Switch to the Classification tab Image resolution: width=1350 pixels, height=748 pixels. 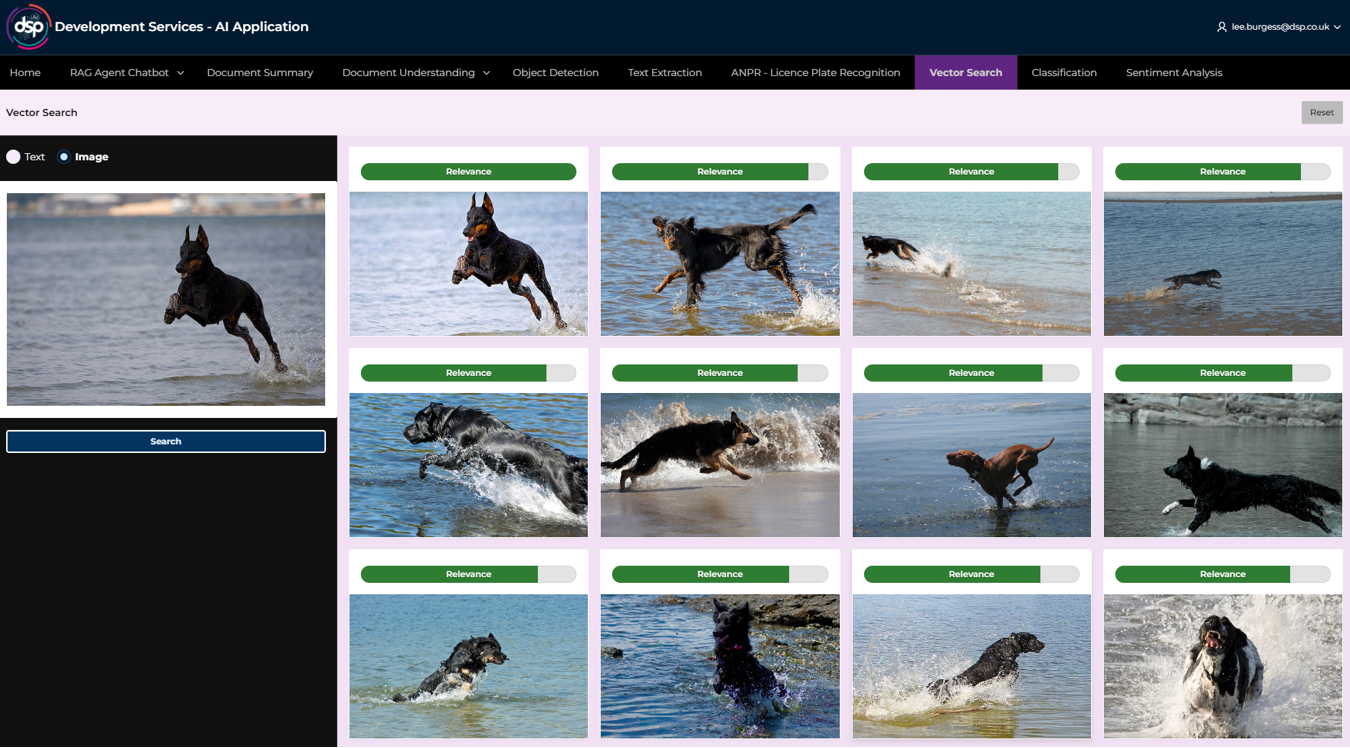(1063, 73)
